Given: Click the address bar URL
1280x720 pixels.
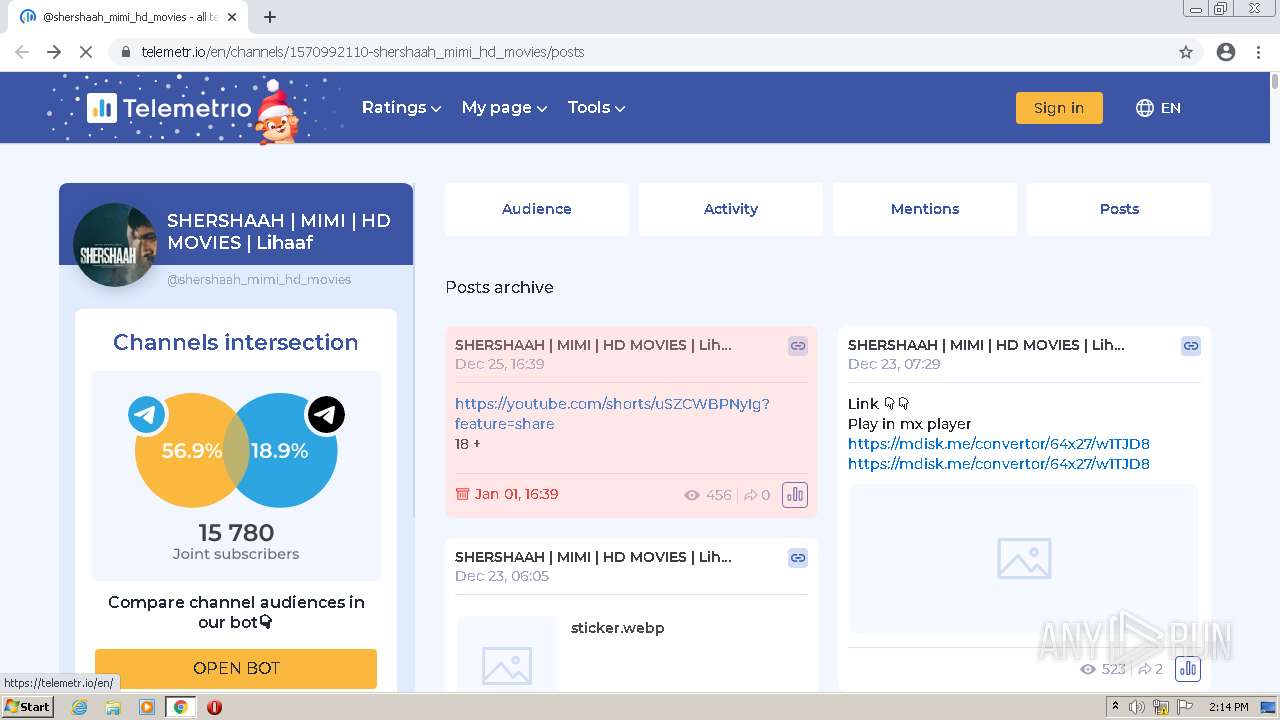Looking at the screenshot, I should [363, 52].
